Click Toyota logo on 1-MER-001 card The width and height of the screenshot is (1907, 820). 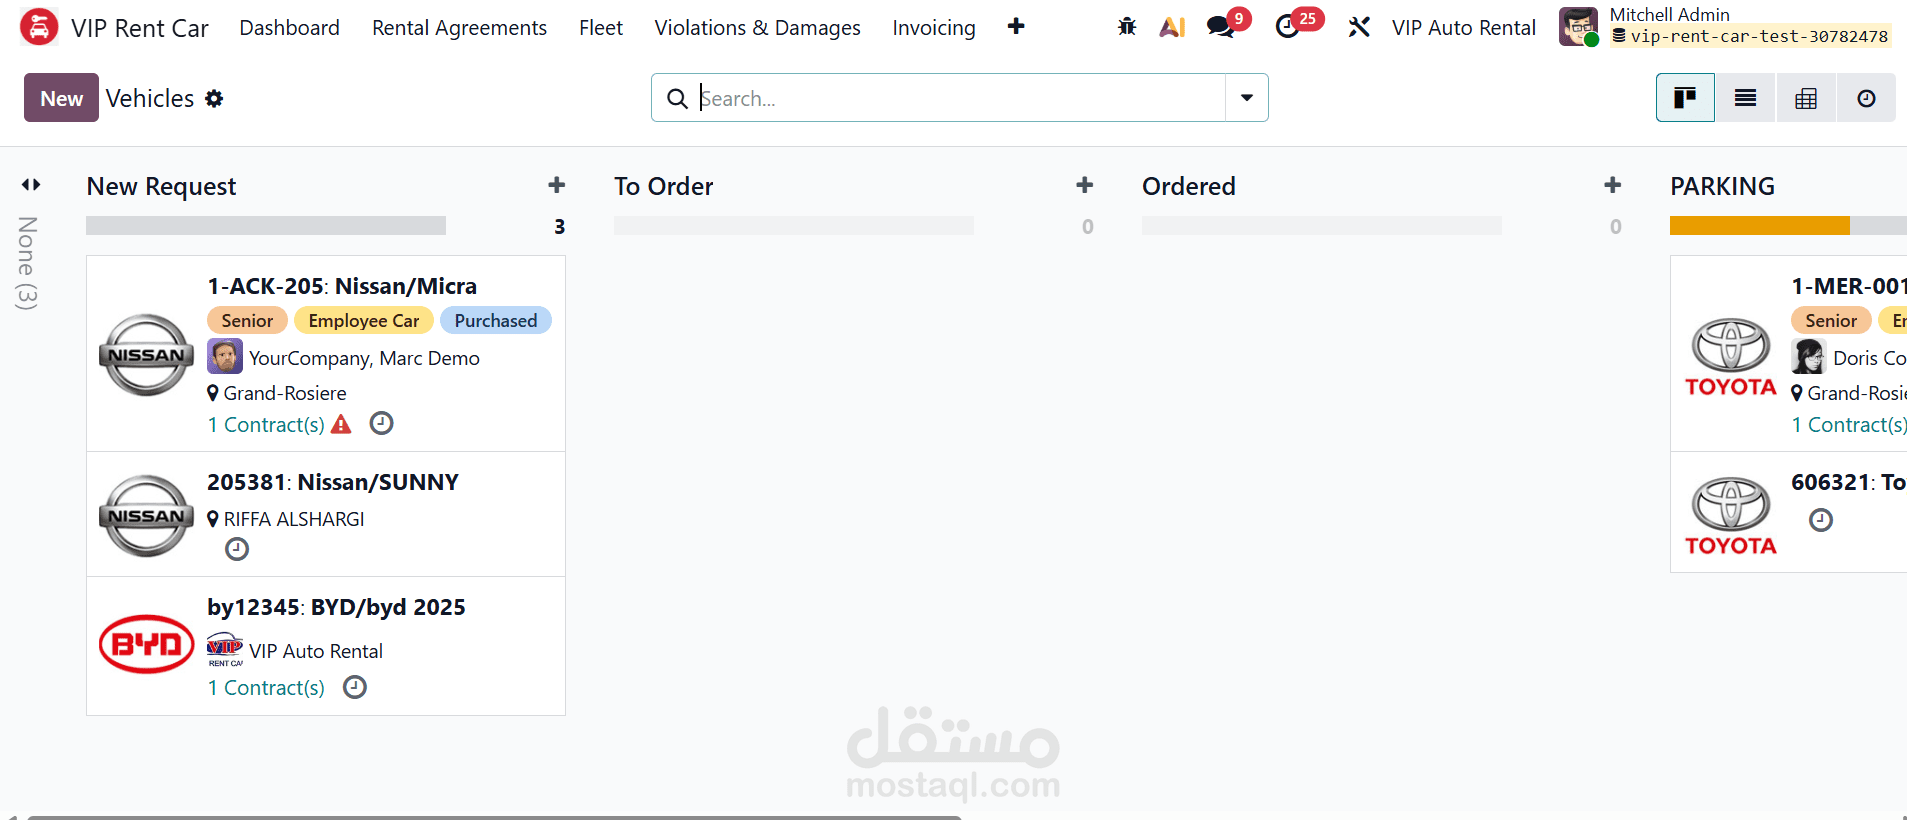[x=1730, y=356]
